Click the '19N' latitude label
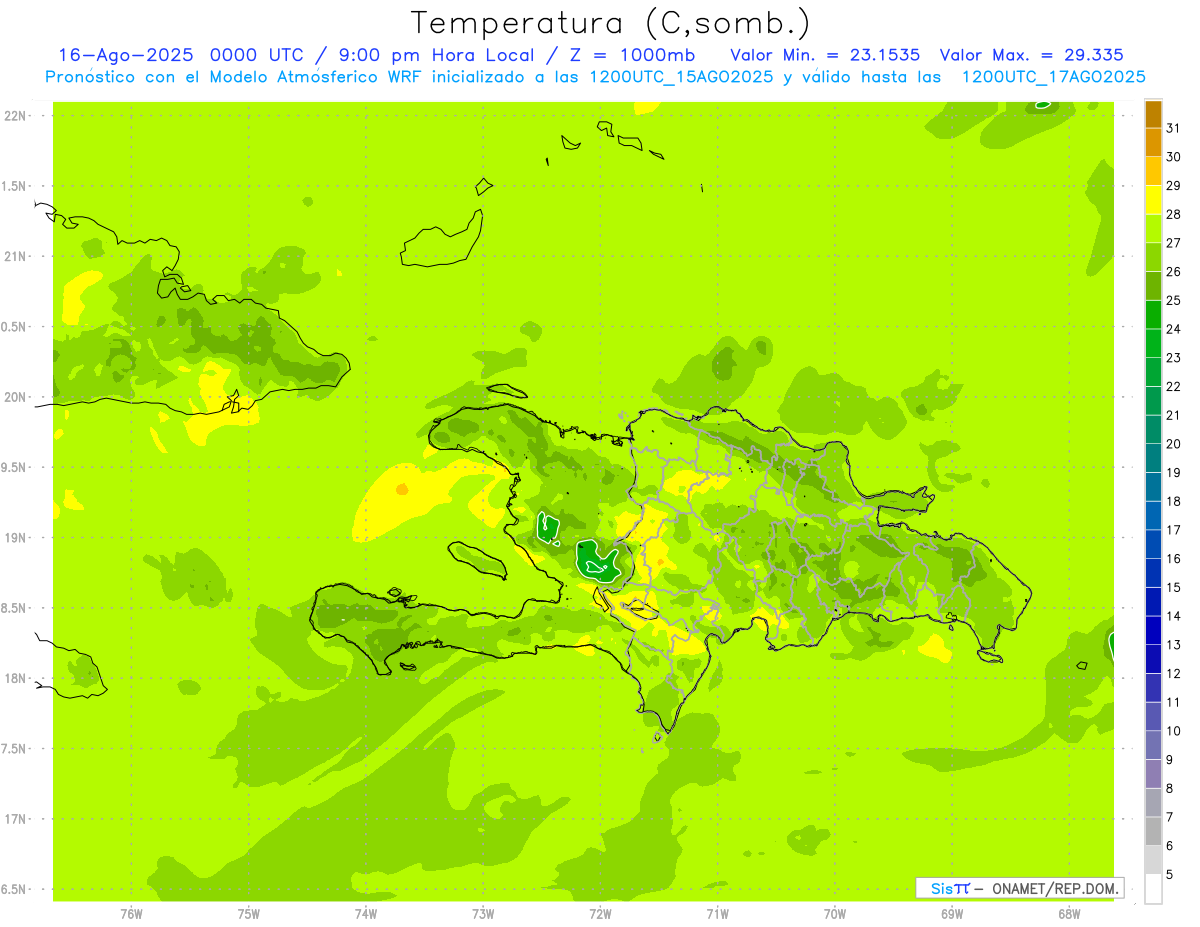The width and height of the screenshot is (1200, 927). tap(16, 537)
